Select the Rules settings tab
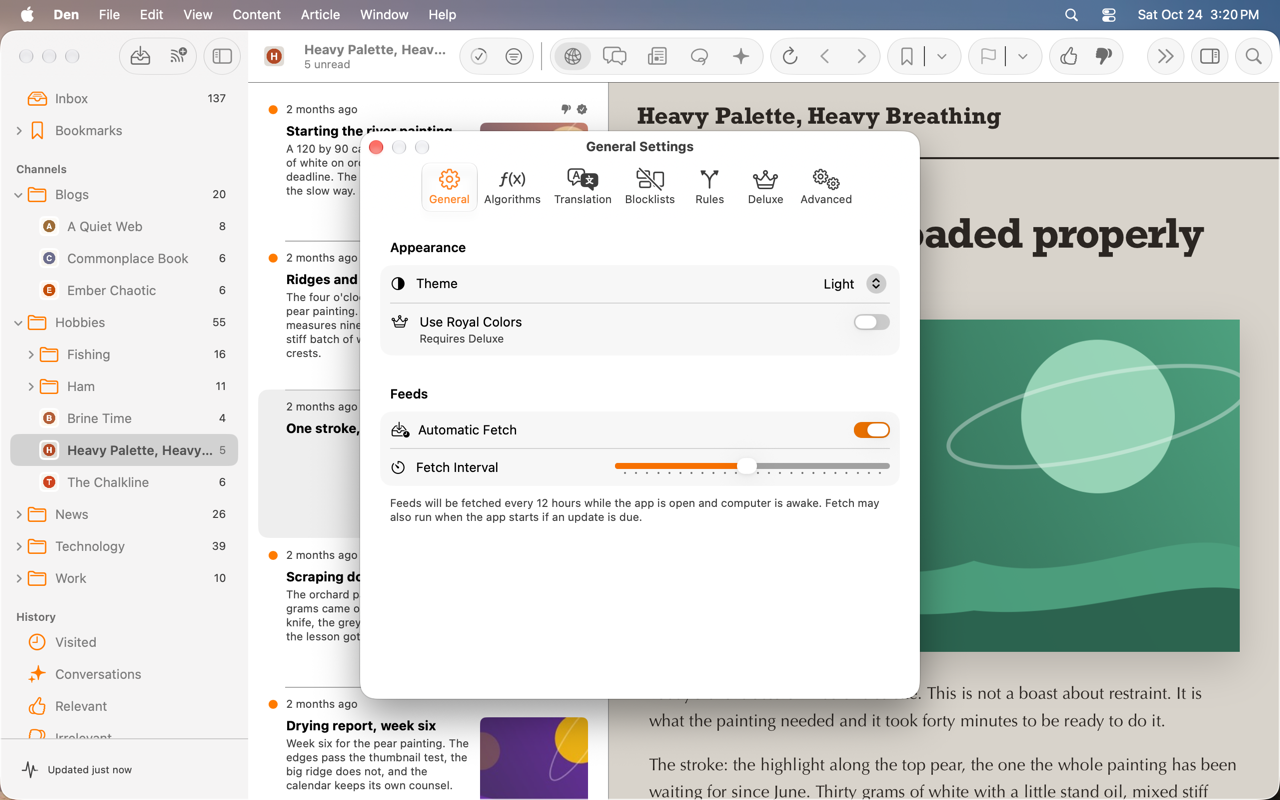This screenshot has width=1280, height=800. pos(709,187)
